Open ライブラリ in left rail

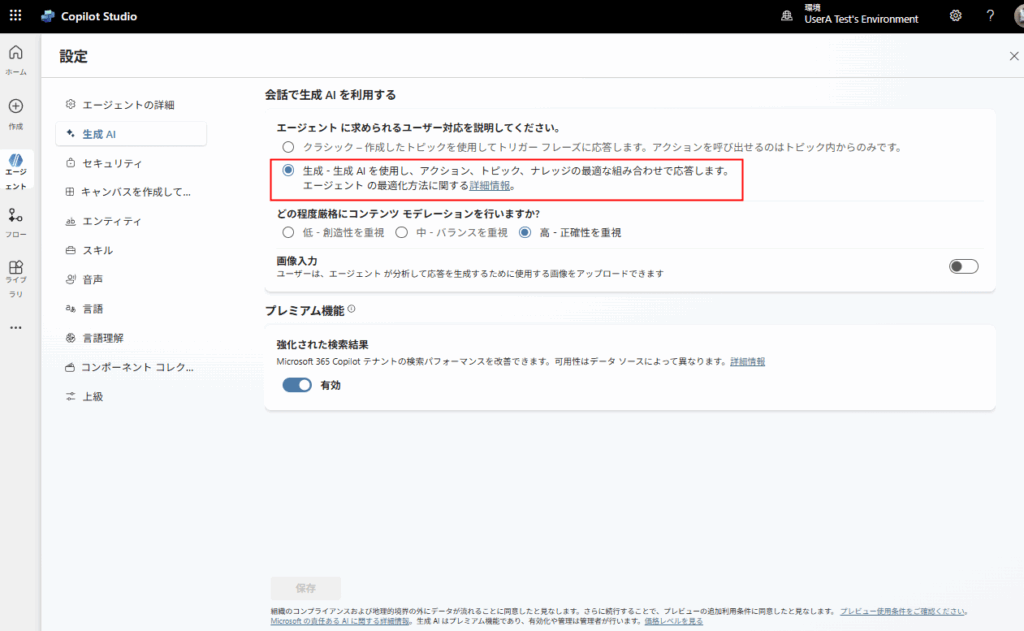pos(16,280)
